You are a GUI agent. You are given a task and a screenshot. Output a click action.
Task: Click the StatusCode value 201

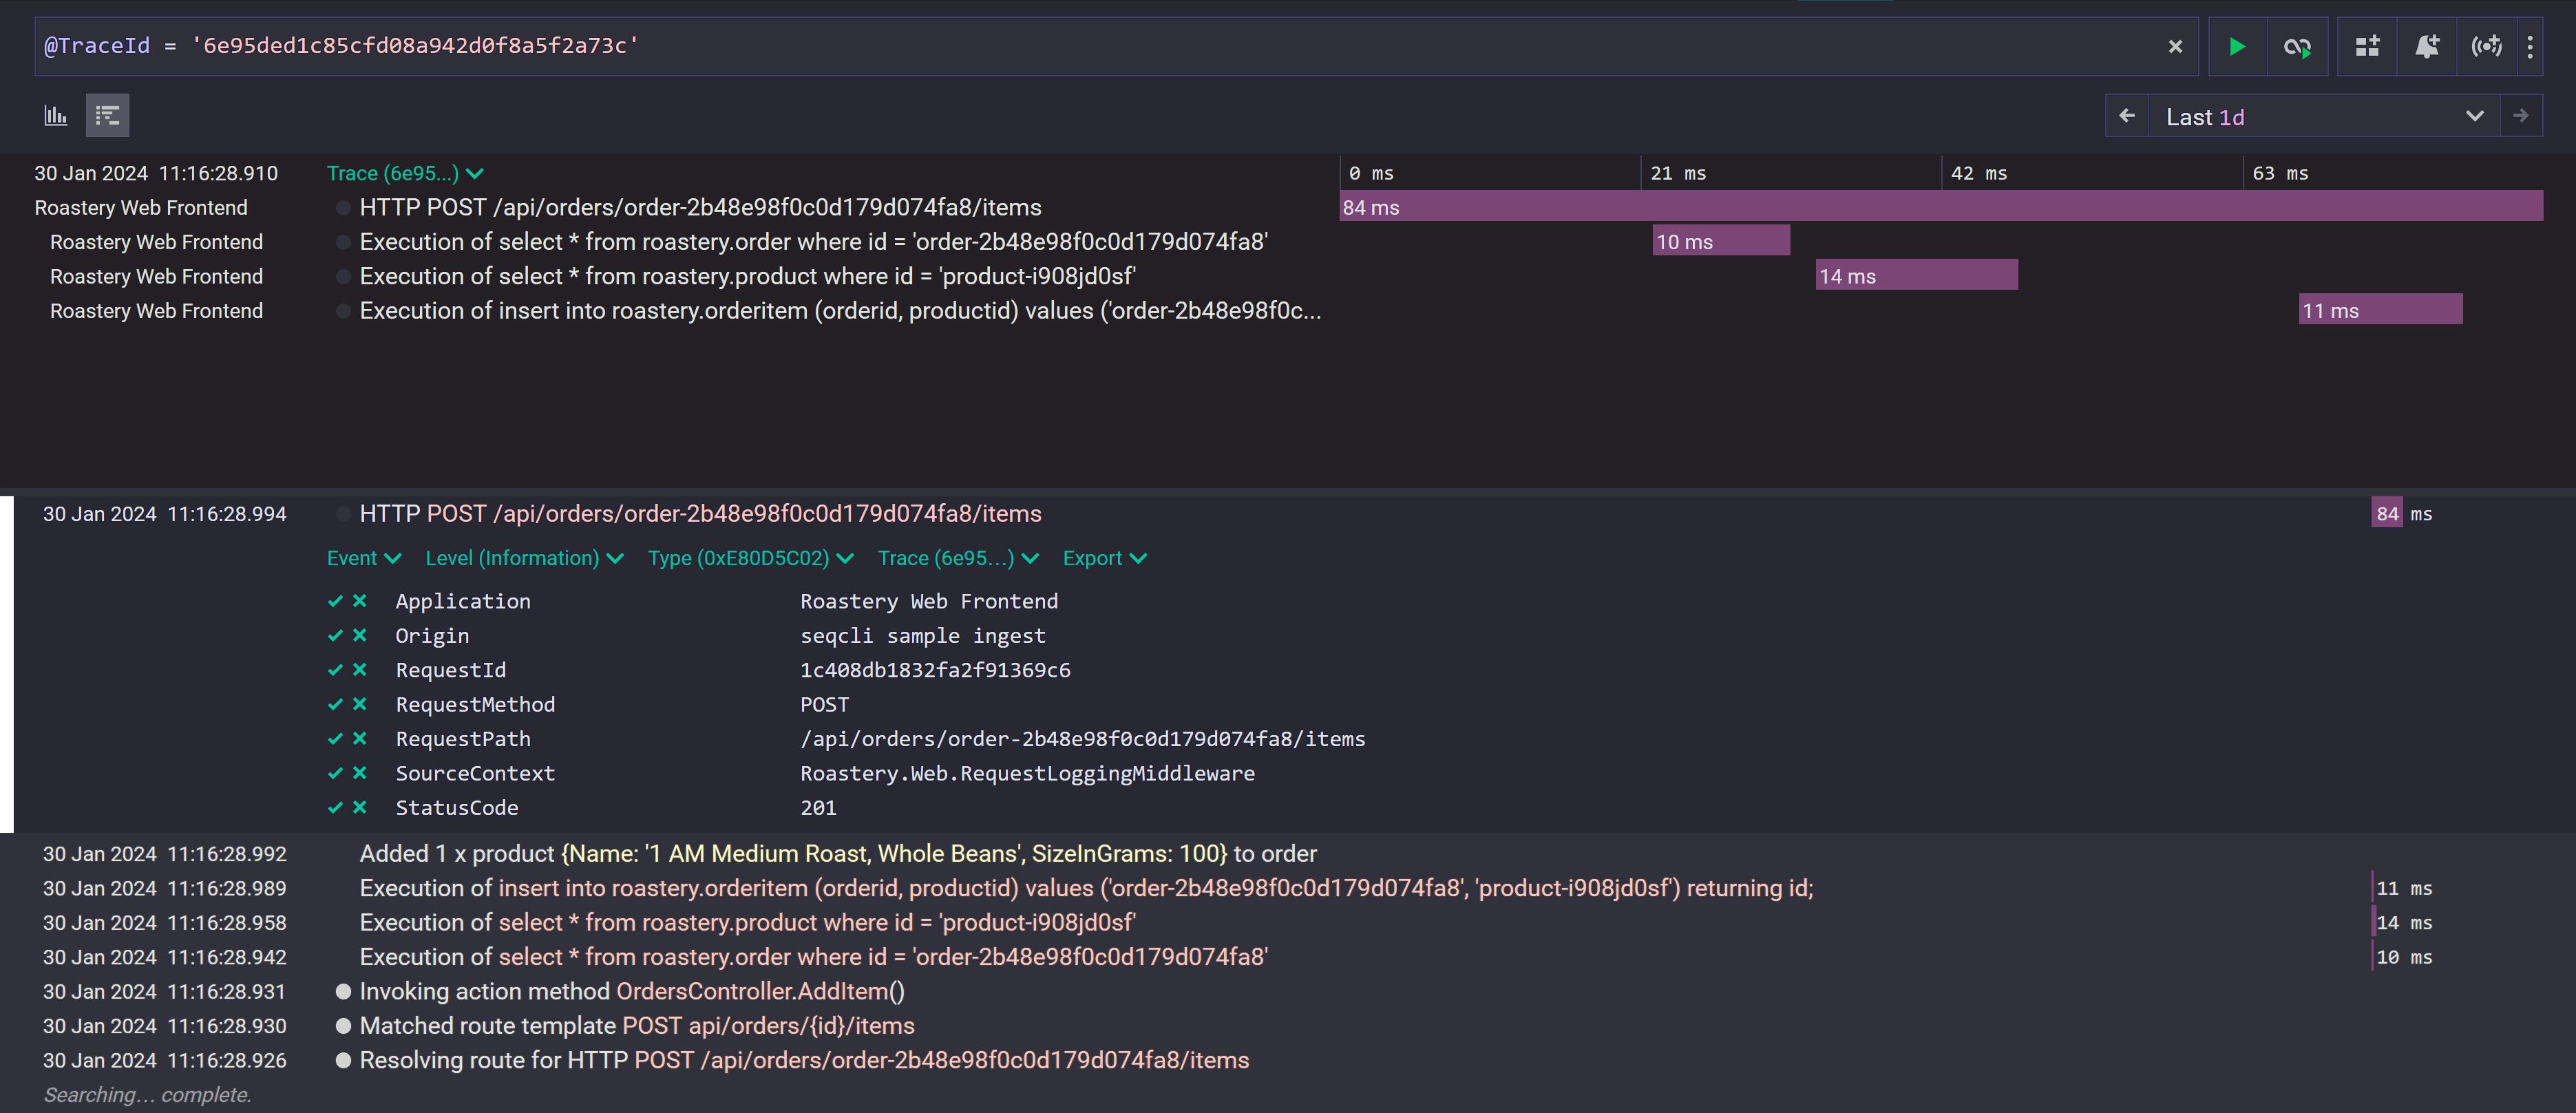818,808
